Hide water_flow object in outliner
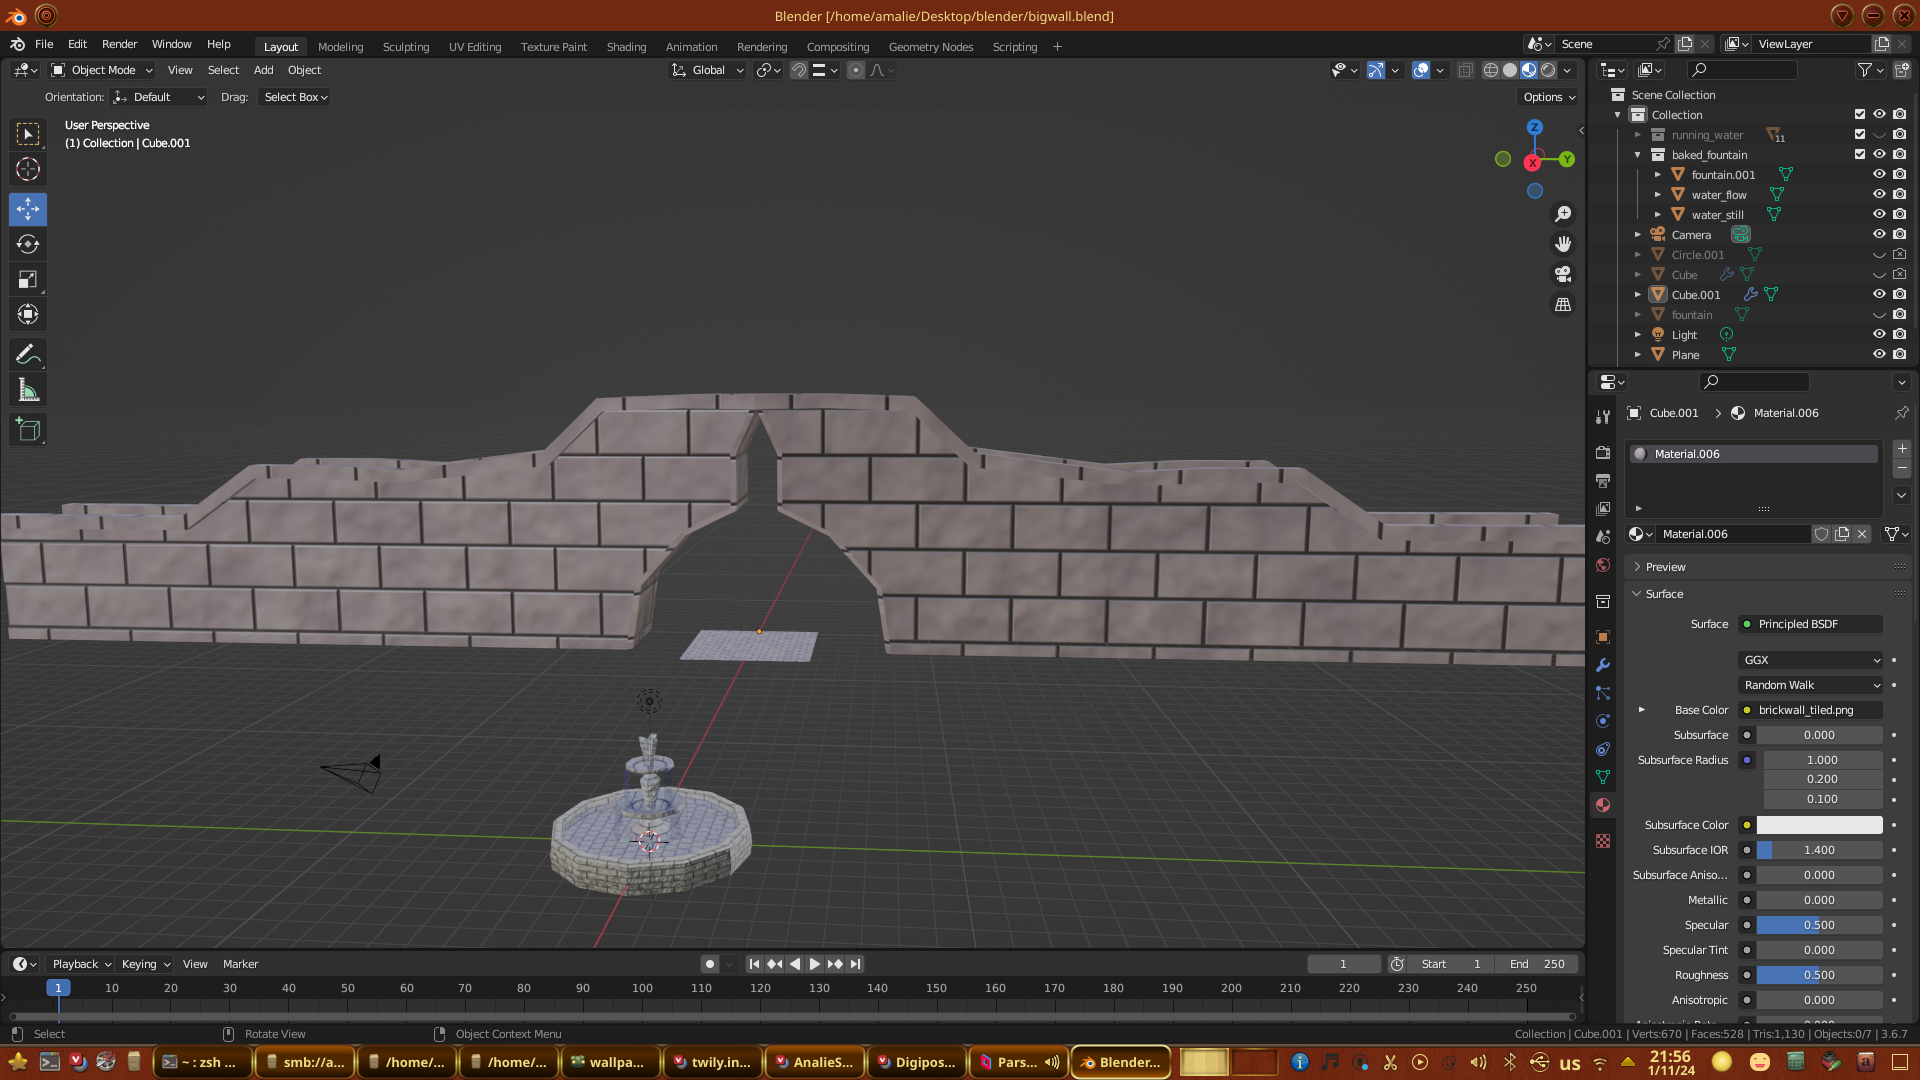The height and width of the screenshot is (1080, 1920). click(x=1879, y=195)
